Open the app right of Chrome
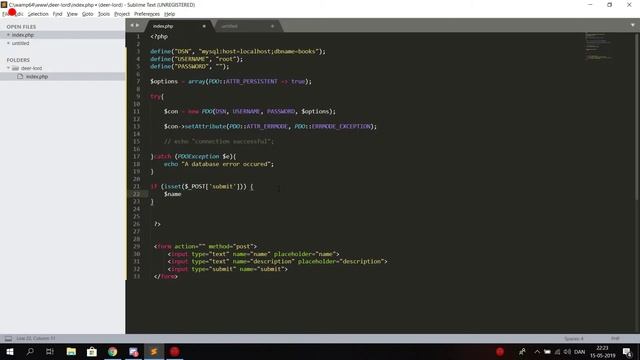Screen dimensions: 640x360 133,351
